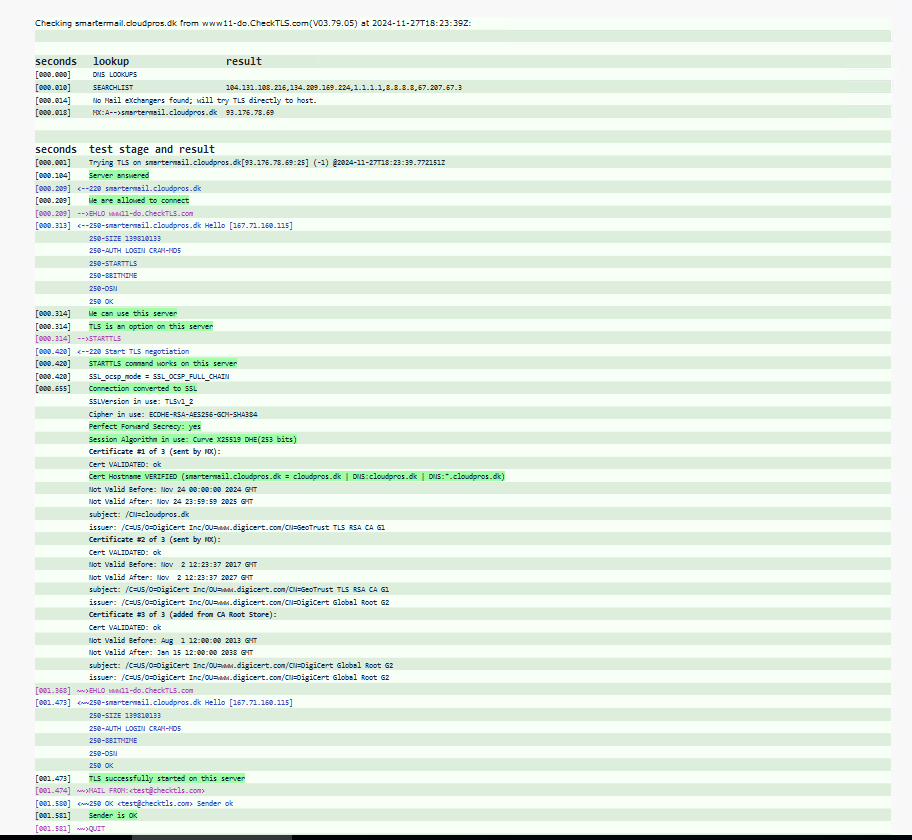
Task: Click the green 'Sender is OK' status
Action: tap(113, 815)
